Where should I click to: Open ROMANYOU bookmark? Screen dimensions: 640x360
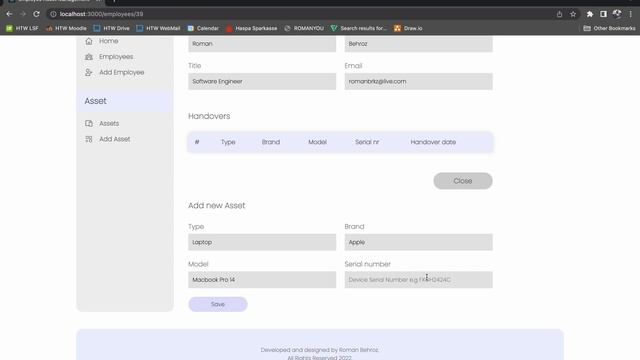304,28
